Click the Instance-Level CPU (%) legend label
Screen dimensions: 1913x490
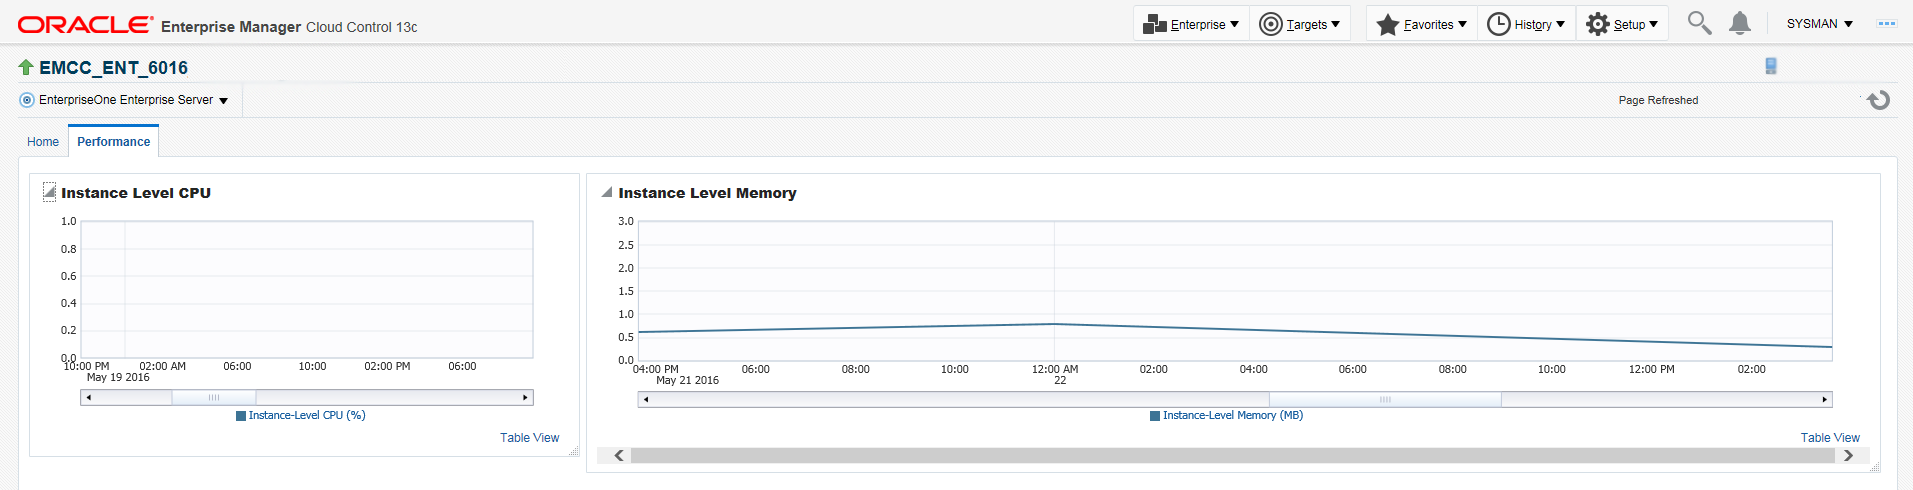(x=307, y=416)
